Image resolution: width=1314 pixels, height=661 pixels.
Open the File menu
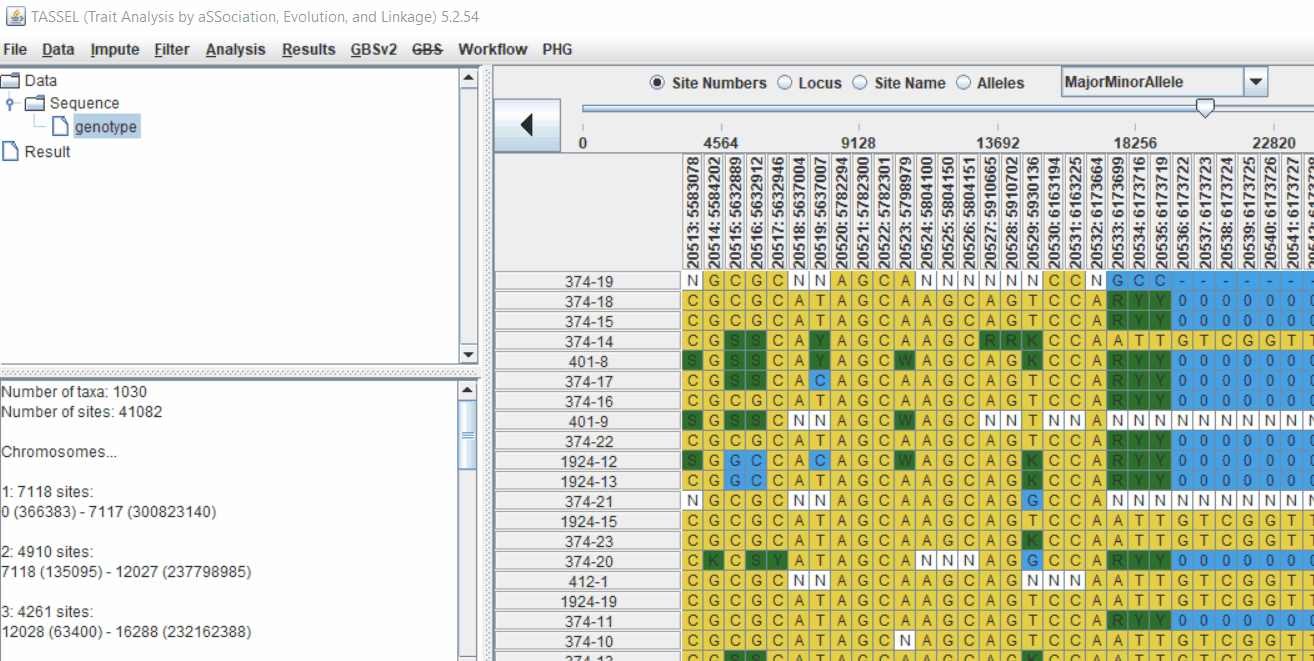click(15, 49)
